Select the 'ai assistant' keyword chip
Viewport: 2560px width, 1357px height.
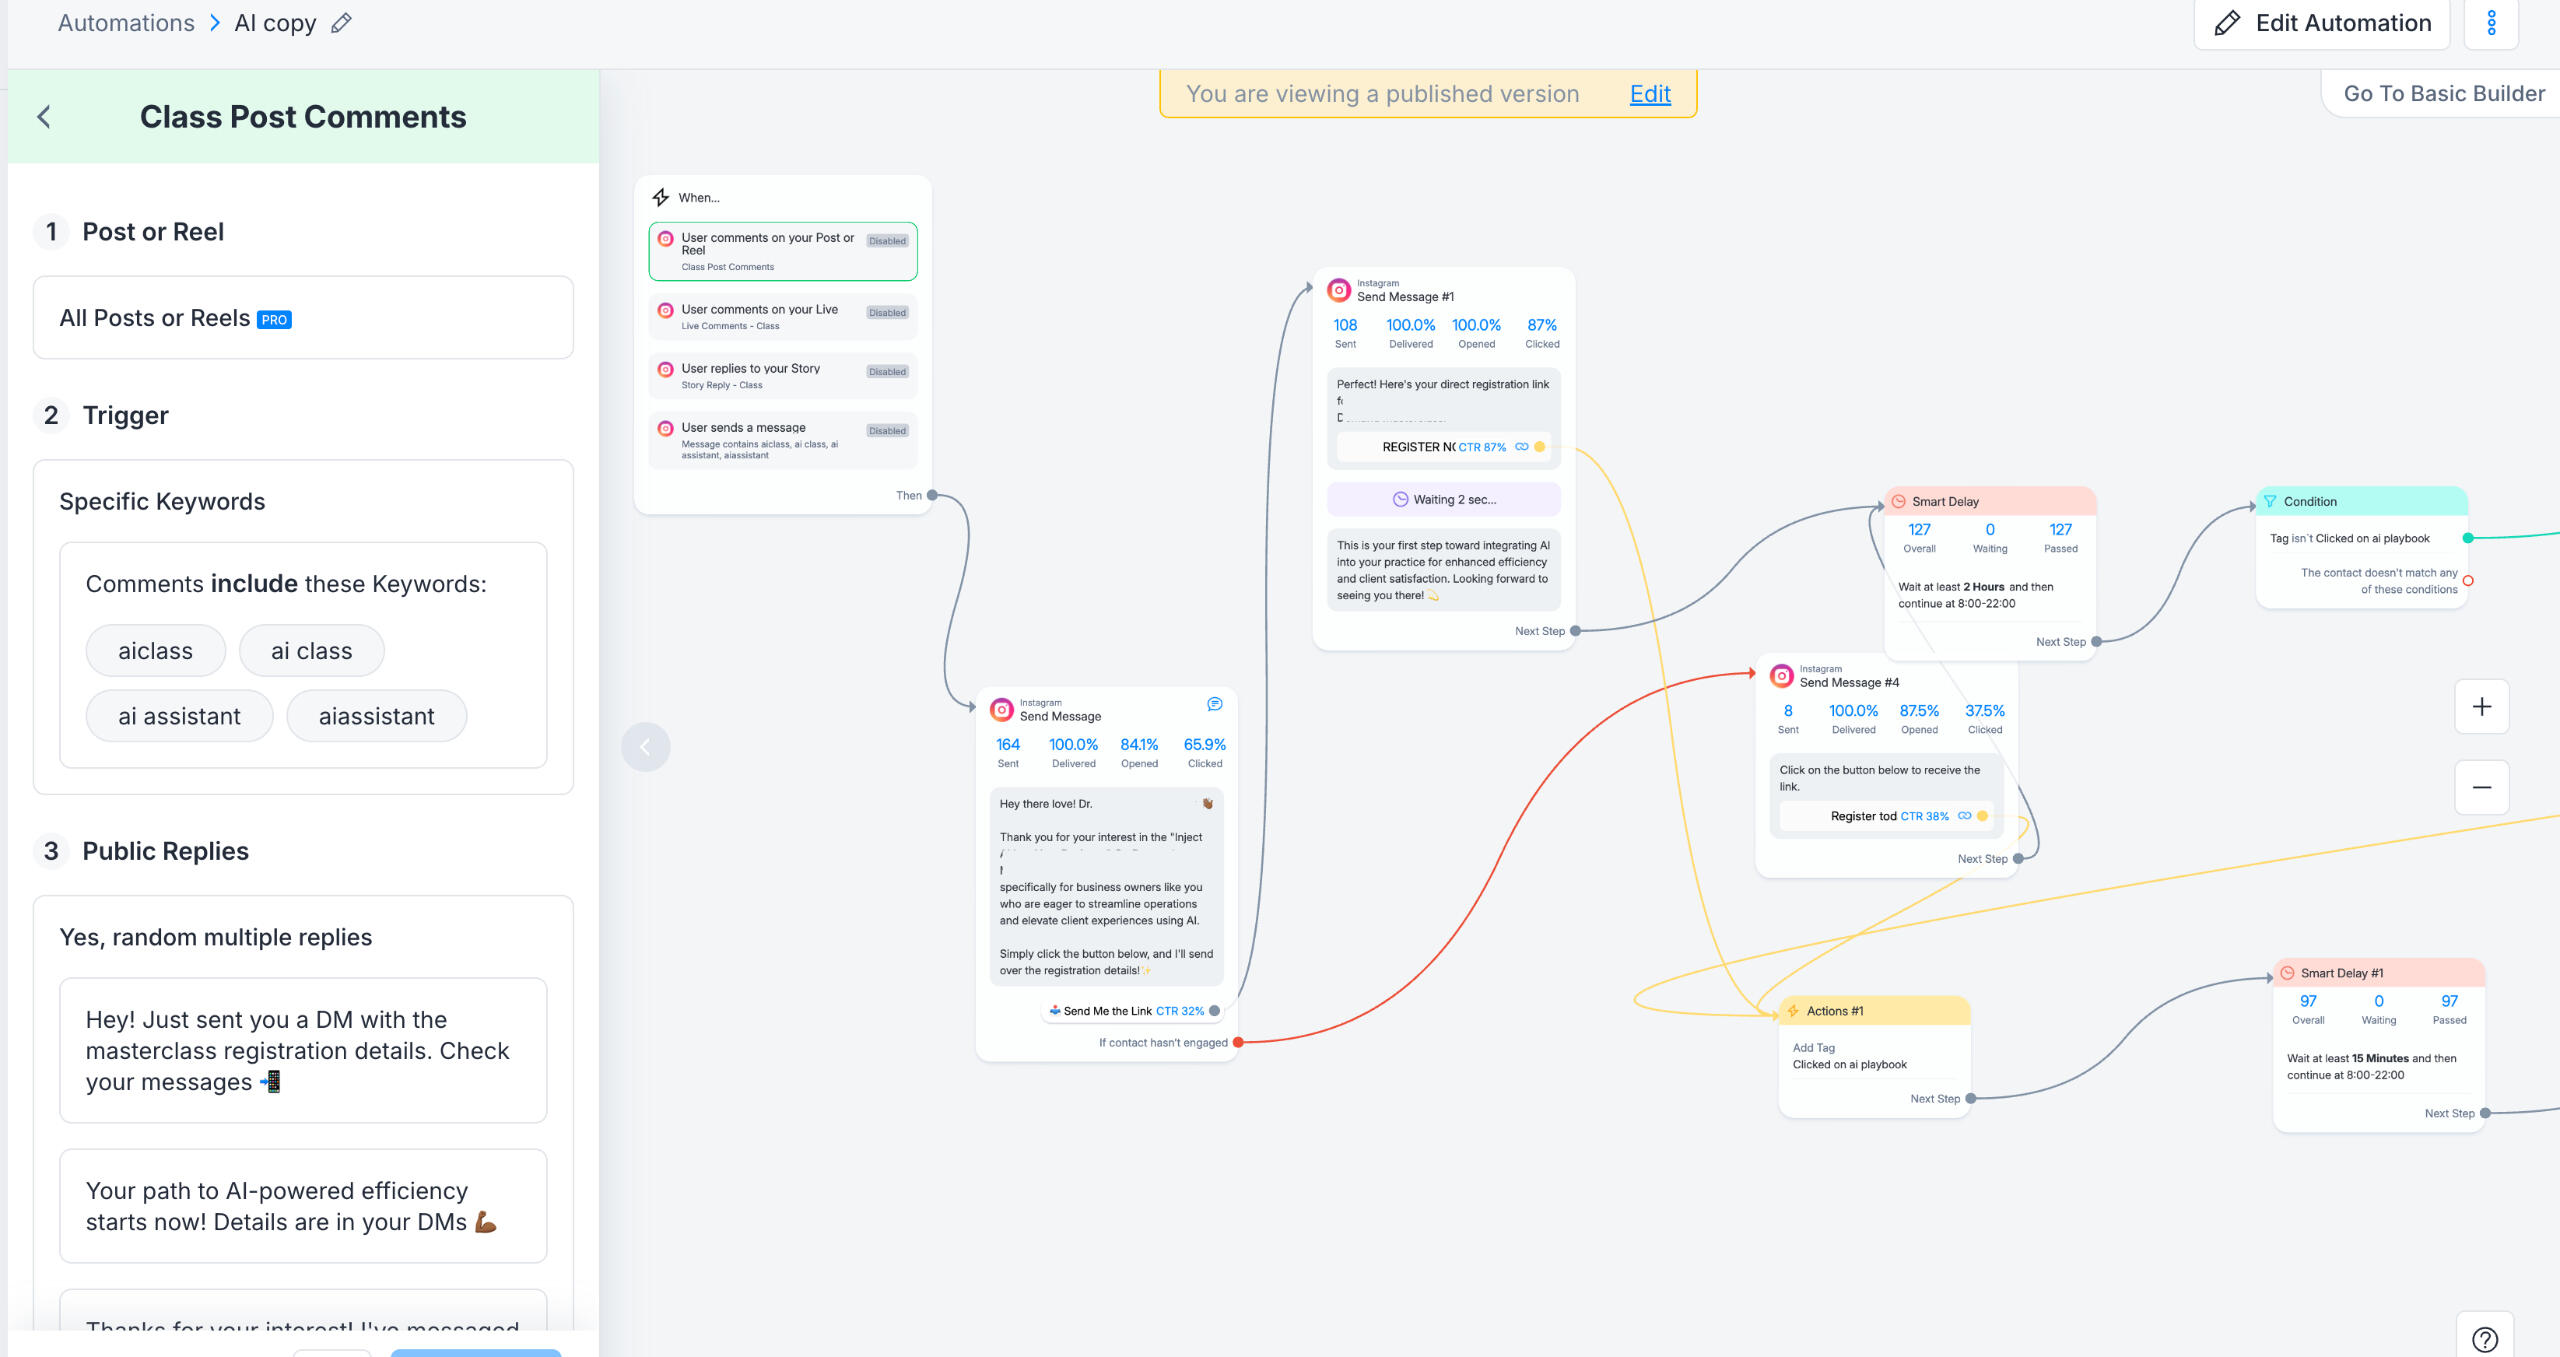point(179,716)
